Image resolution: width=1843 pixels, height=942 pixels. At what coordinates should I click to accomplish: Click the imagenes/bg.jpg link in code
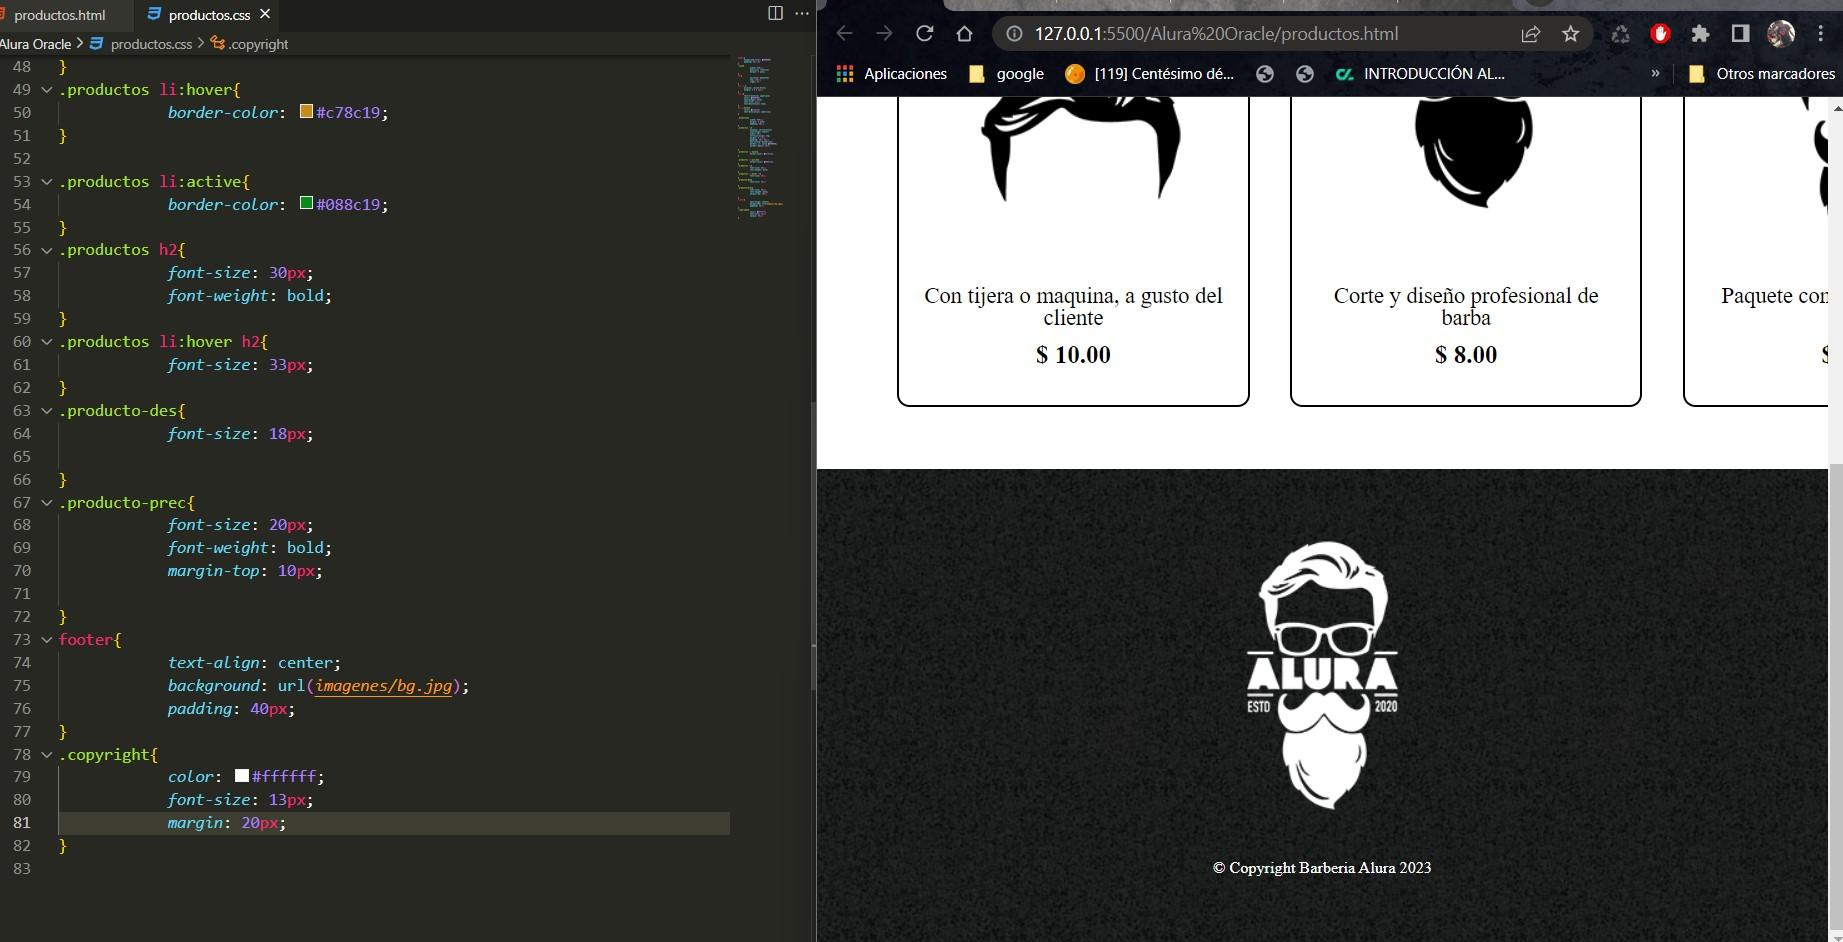coord(384,686)
